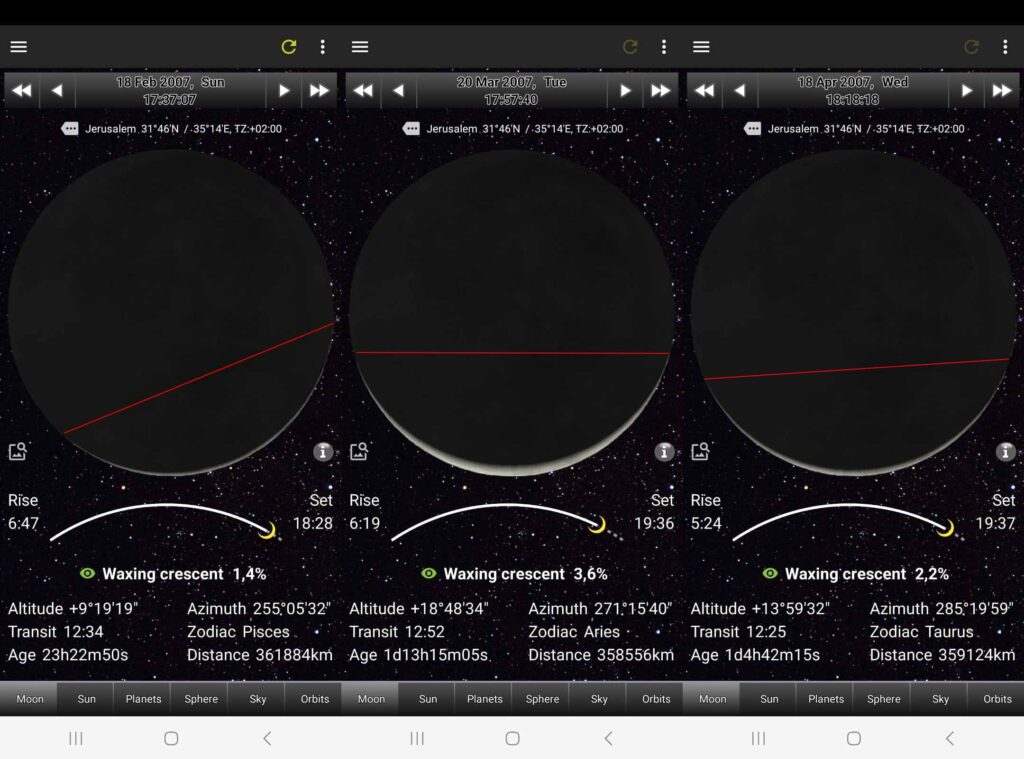Open hamburger menu in the 18 Feb 2007 panel
Image resolution: width=1024 pixels, height=759 pixels.
point(18,47)
